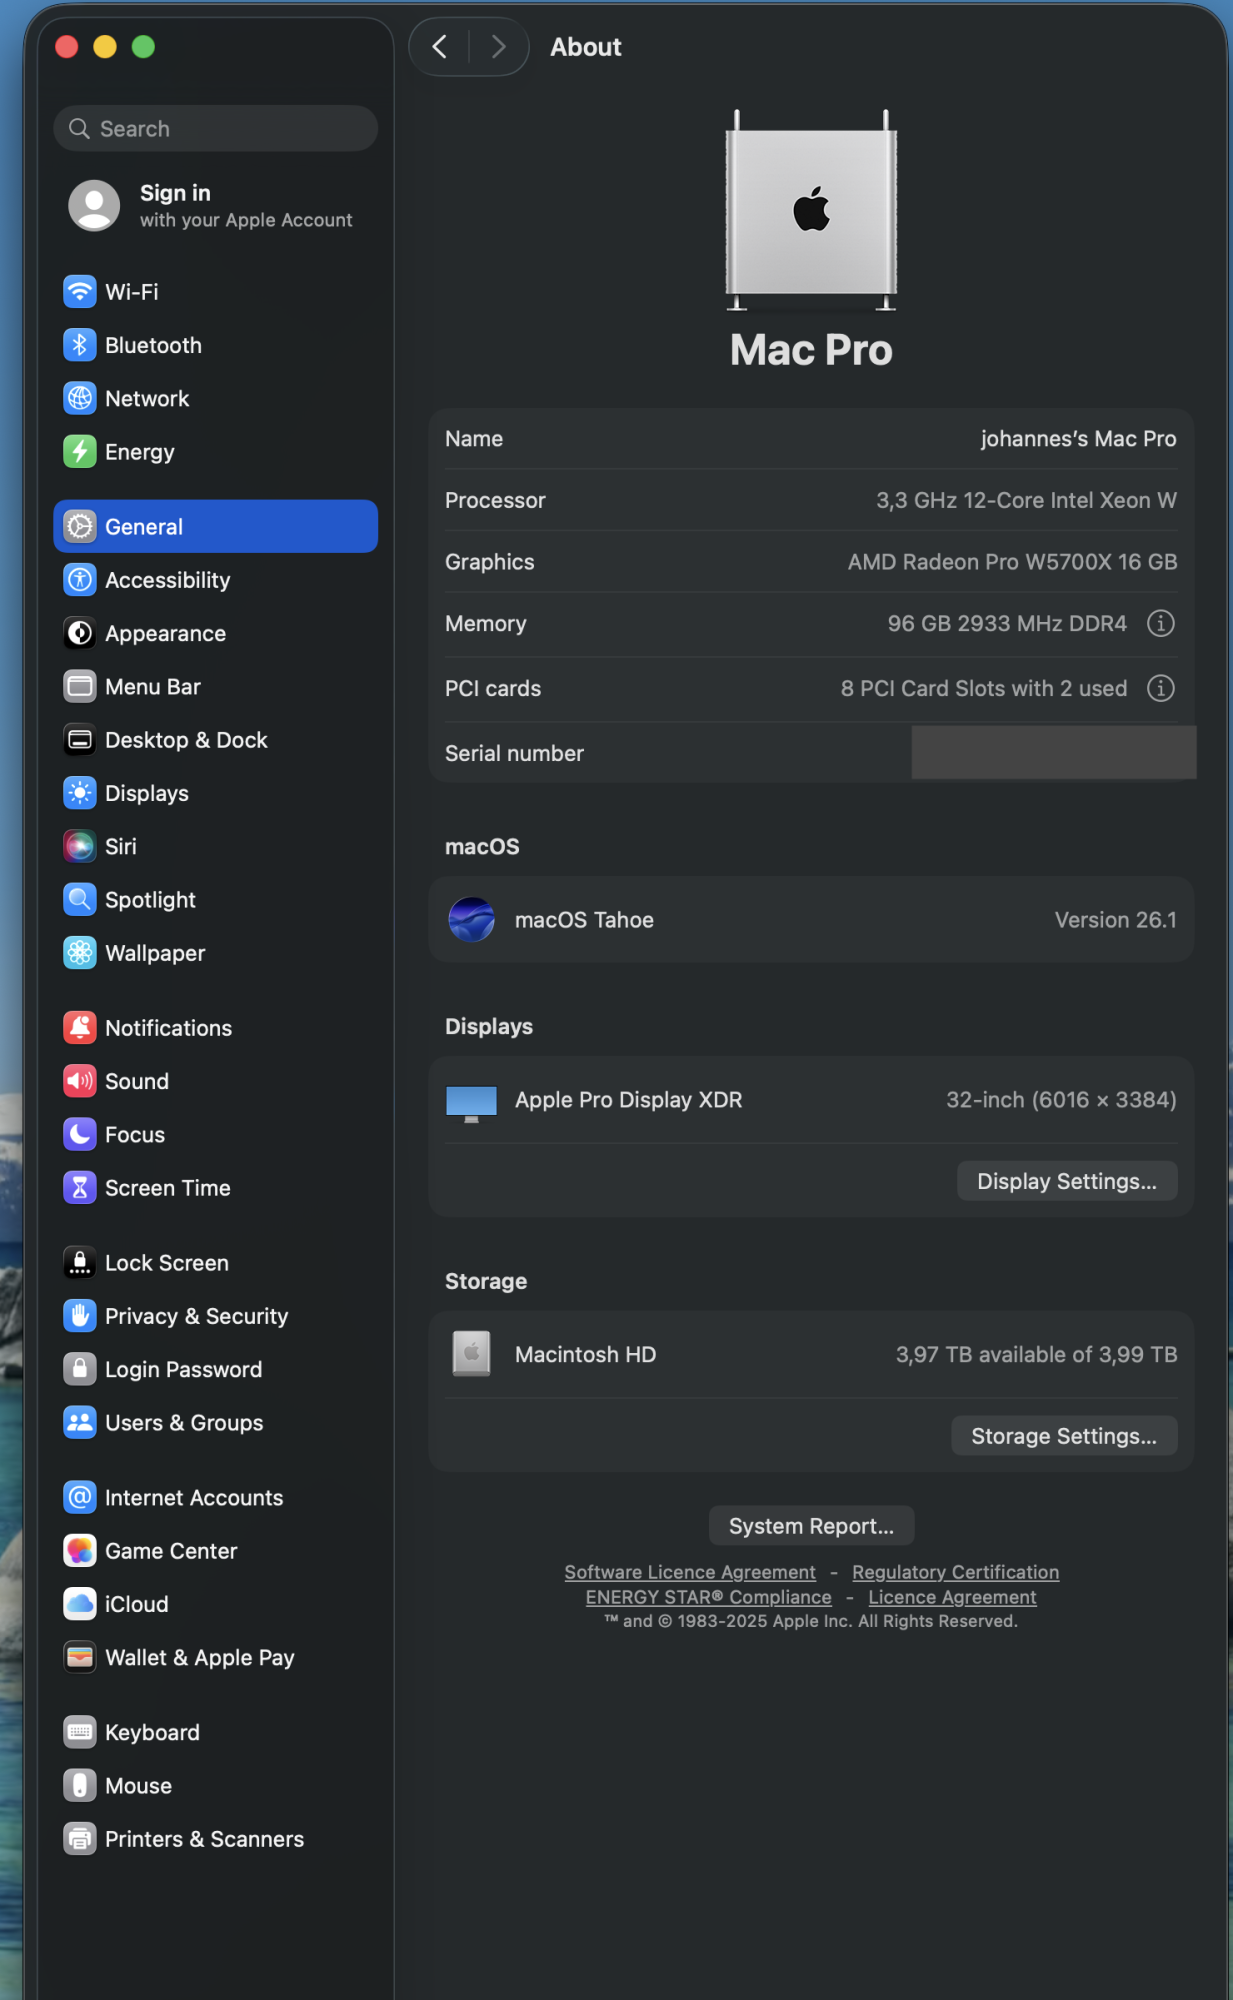Open System Report… button

[811, 1526]
